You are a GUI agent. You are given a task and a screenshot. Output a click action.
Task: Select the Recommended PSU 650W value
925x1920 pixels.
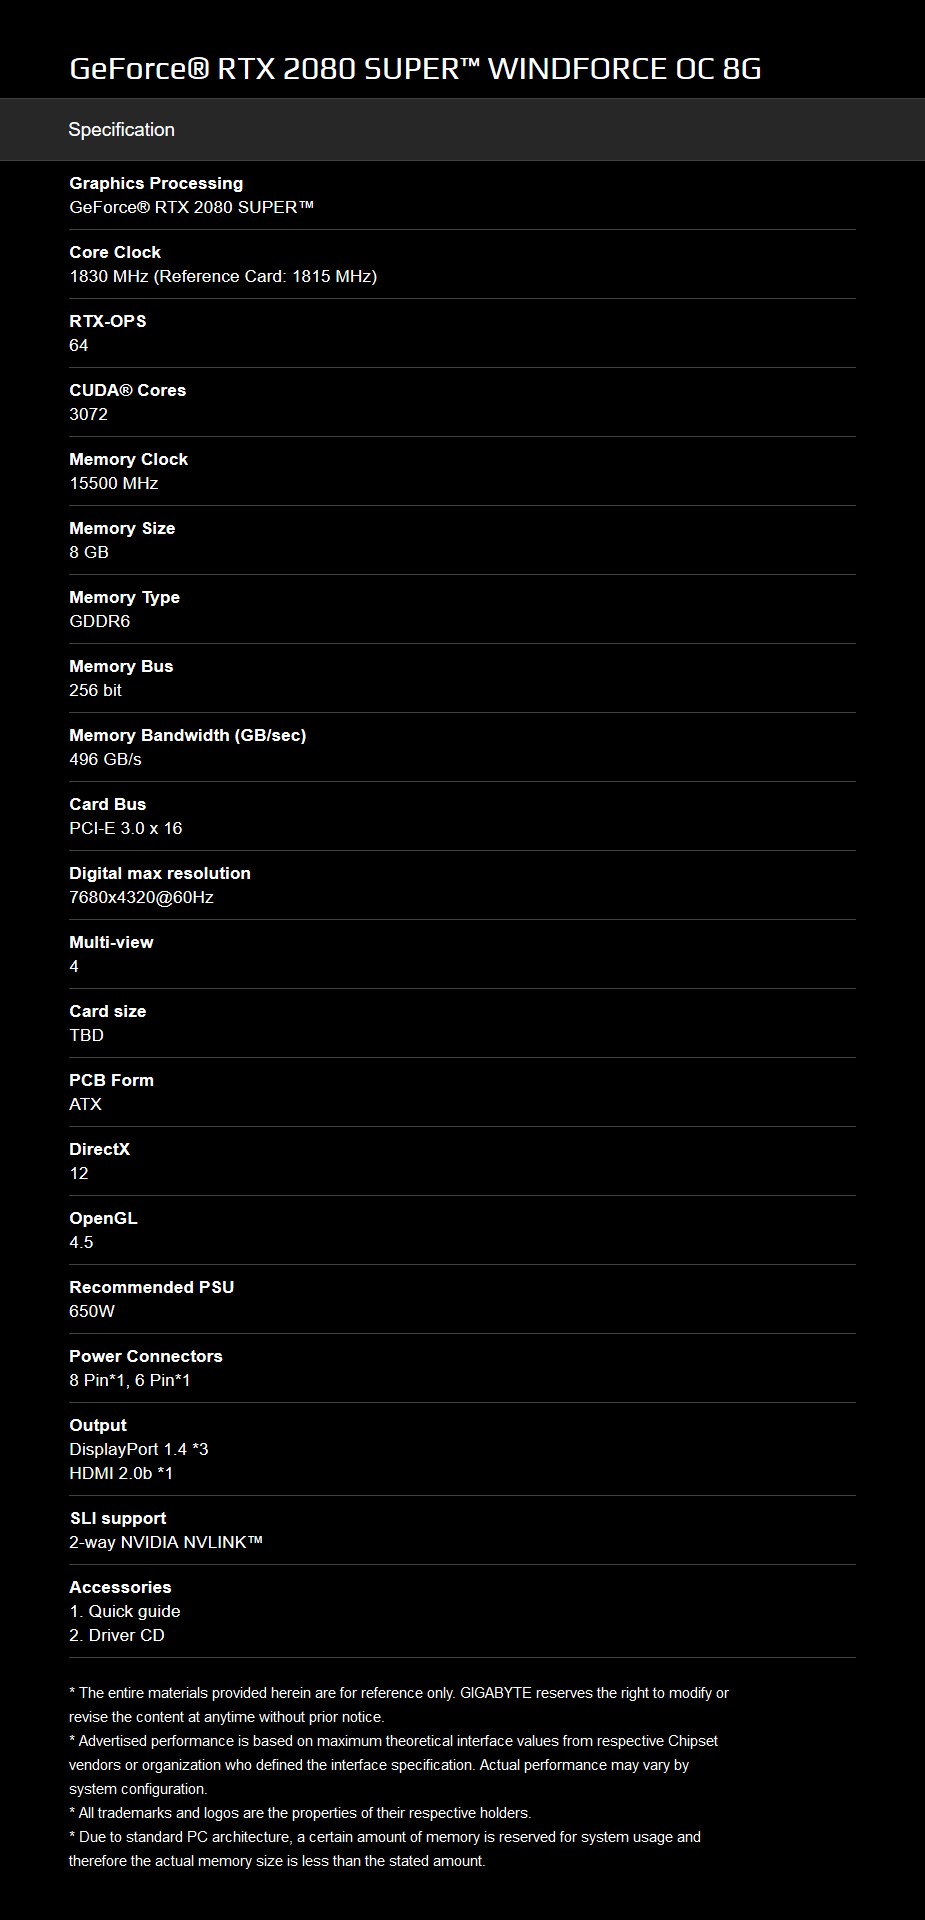[92, 1311]
